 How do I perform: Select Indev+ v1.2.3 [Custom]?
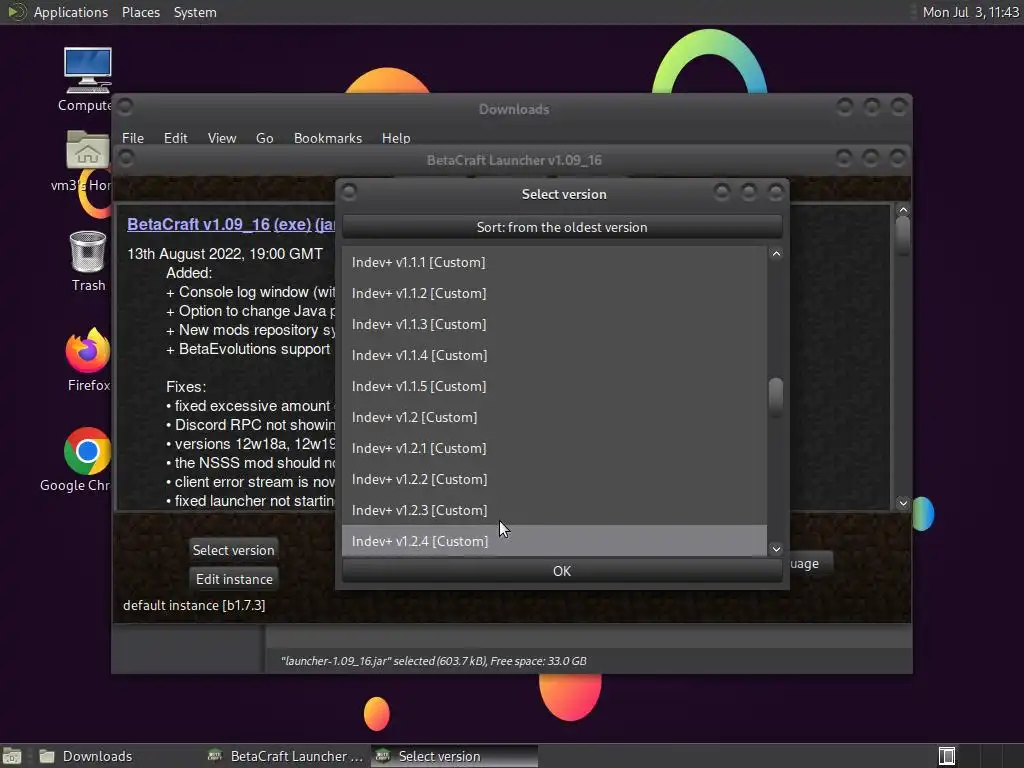[x=554, y=510]
